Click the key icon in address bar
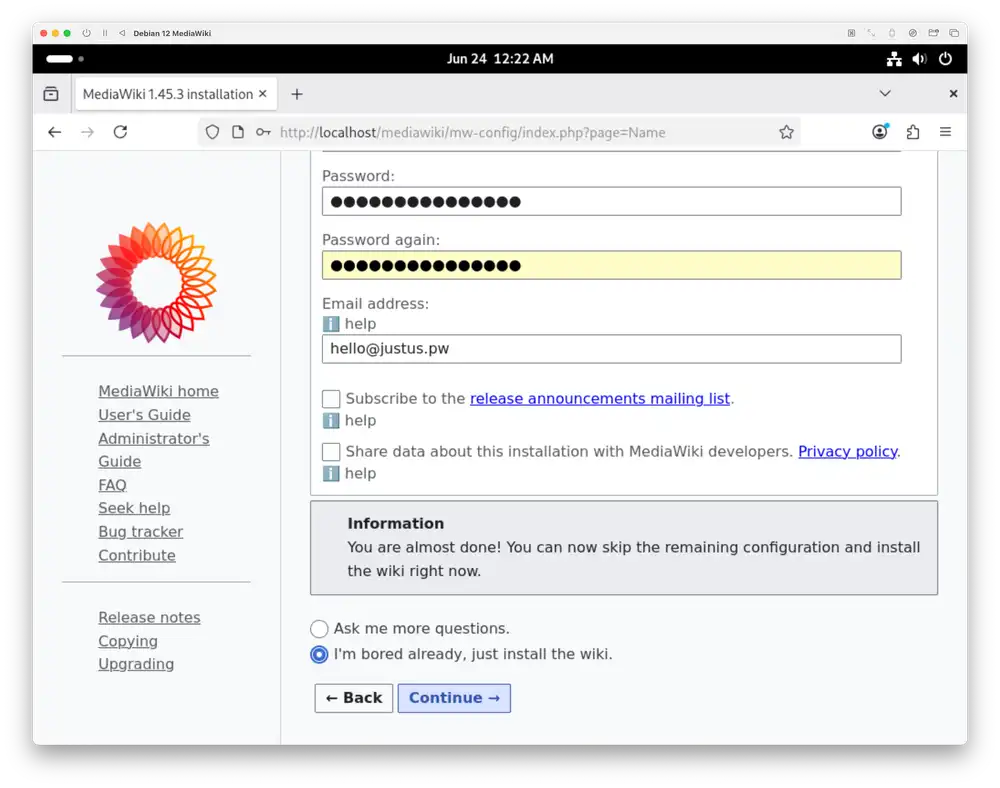This screenshot has height=788, width=1000. [x=263, y=132]
